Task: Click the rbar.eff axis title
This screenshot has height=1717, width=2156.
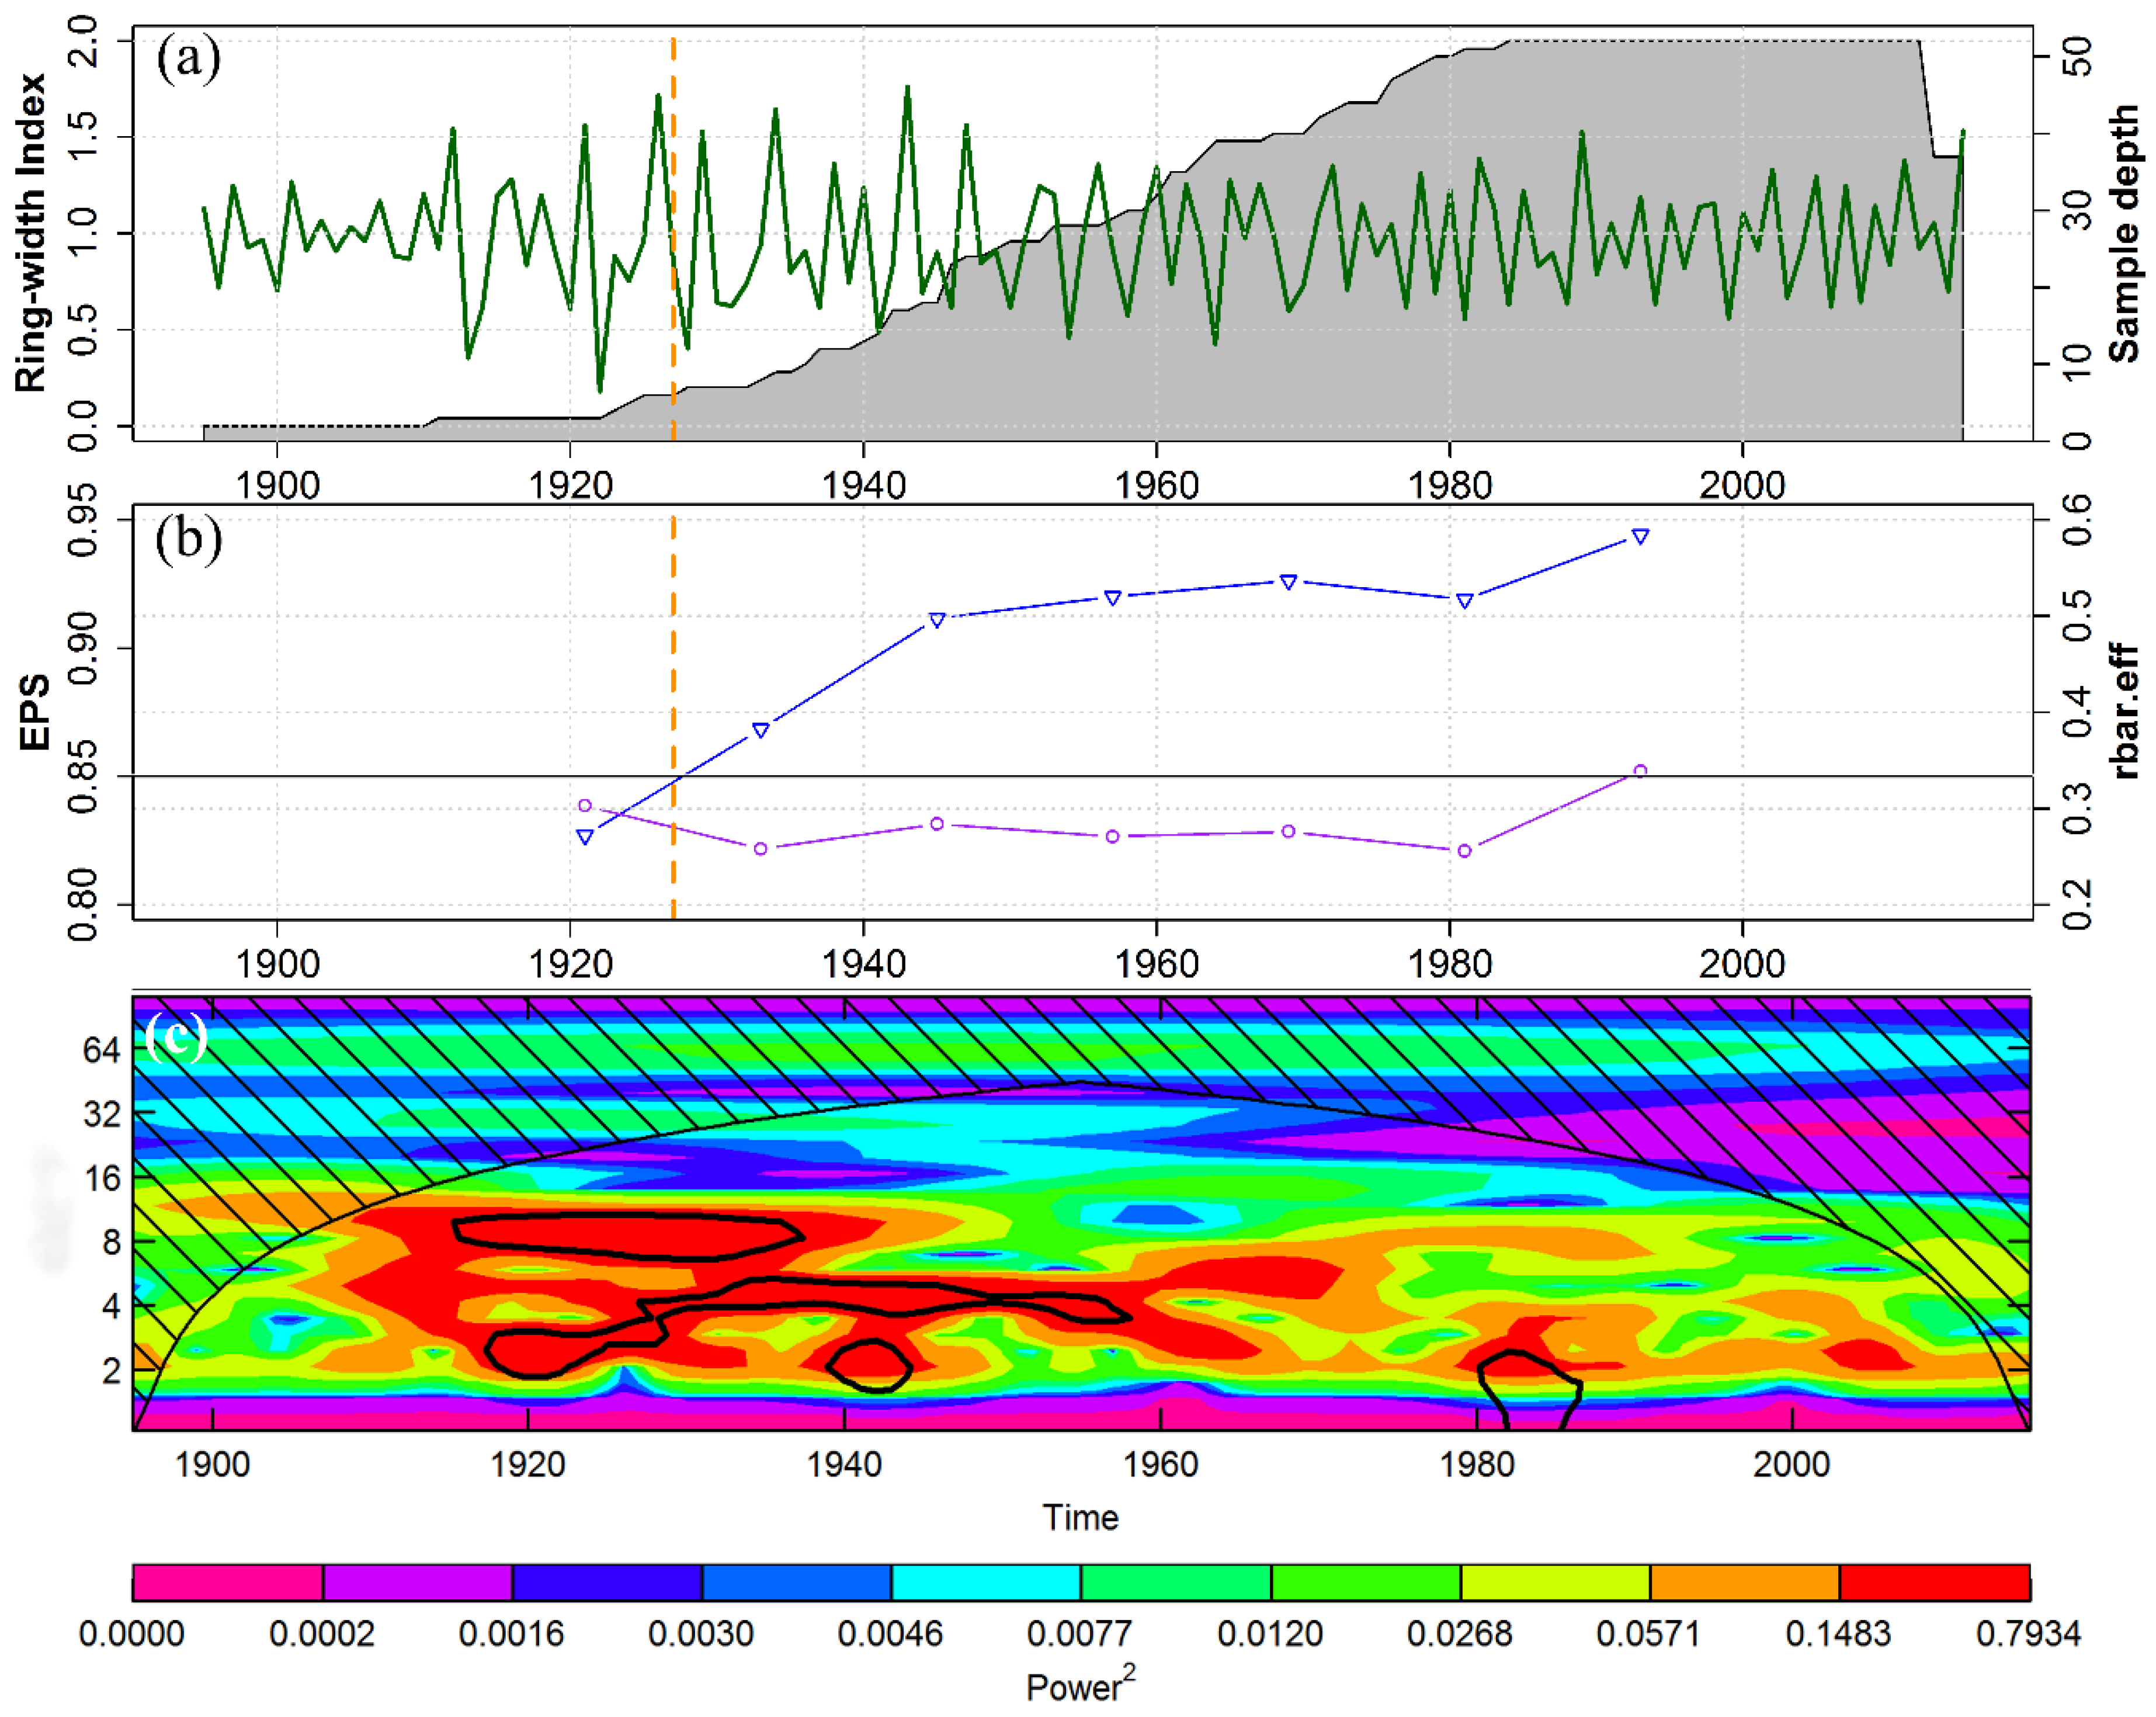Action: tap(2124, 712)
